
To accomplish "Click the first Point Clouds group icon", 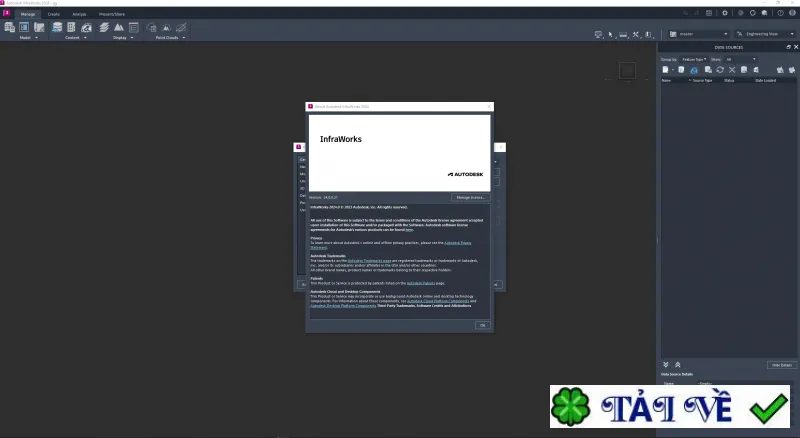I will point(152,28).
